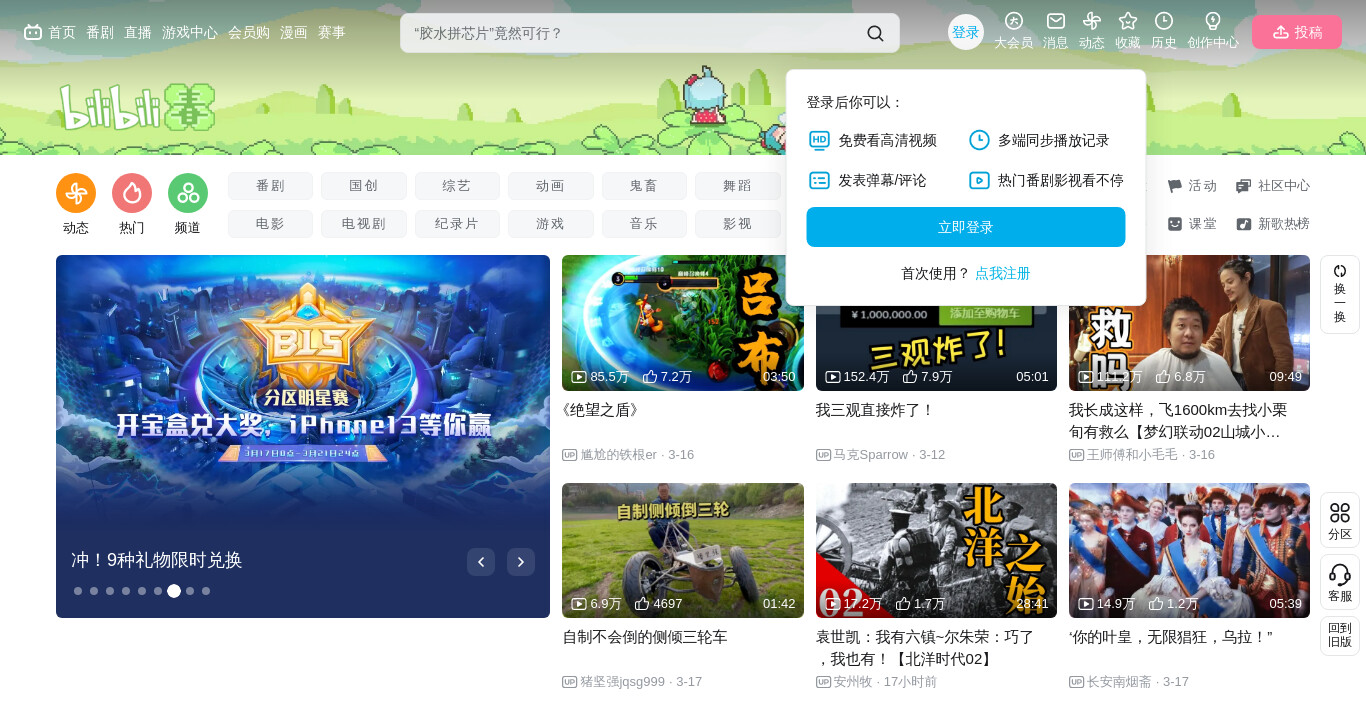
Task: Open 《绝望之盾》 video thumbnail
Action: click(683, 323)
